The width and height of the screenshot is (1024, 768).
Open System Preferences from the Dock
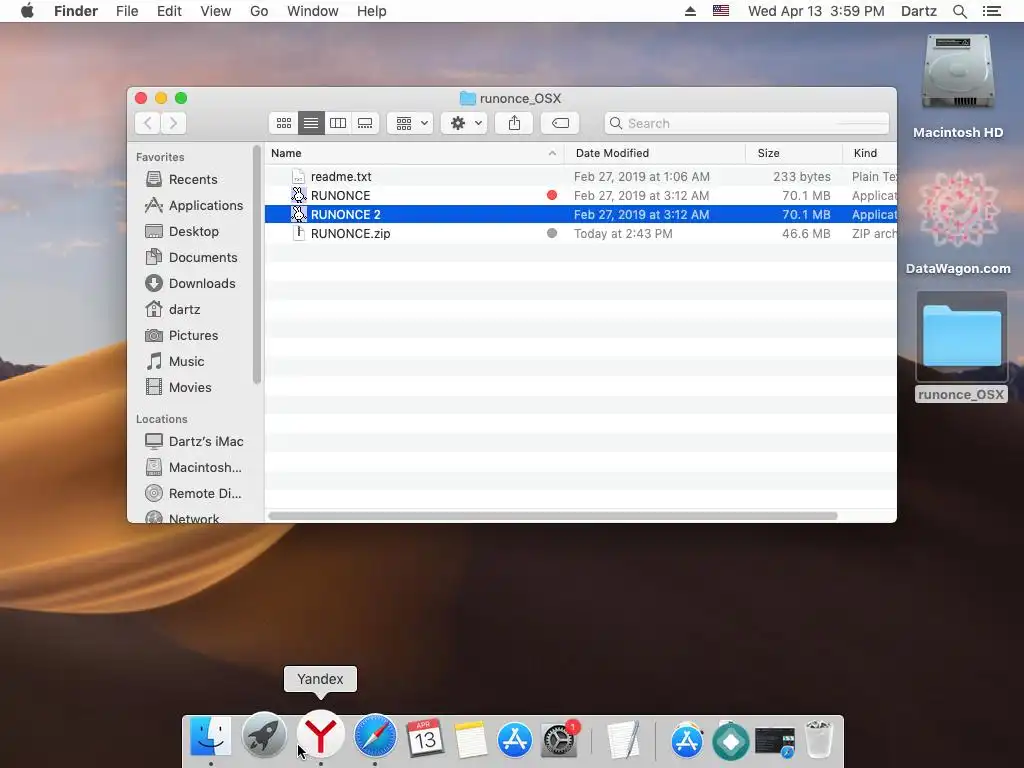pyautogui.click(x=560, y=740)
